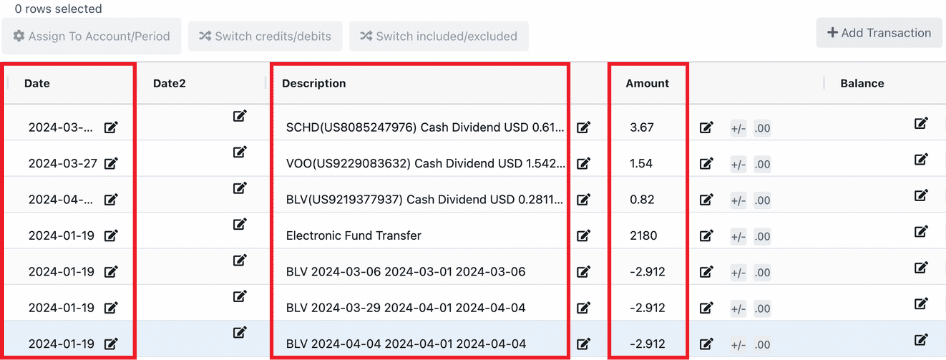Edit amount 1.54 with pencil icon
The image size is (946, 360).
coord(706,163)
